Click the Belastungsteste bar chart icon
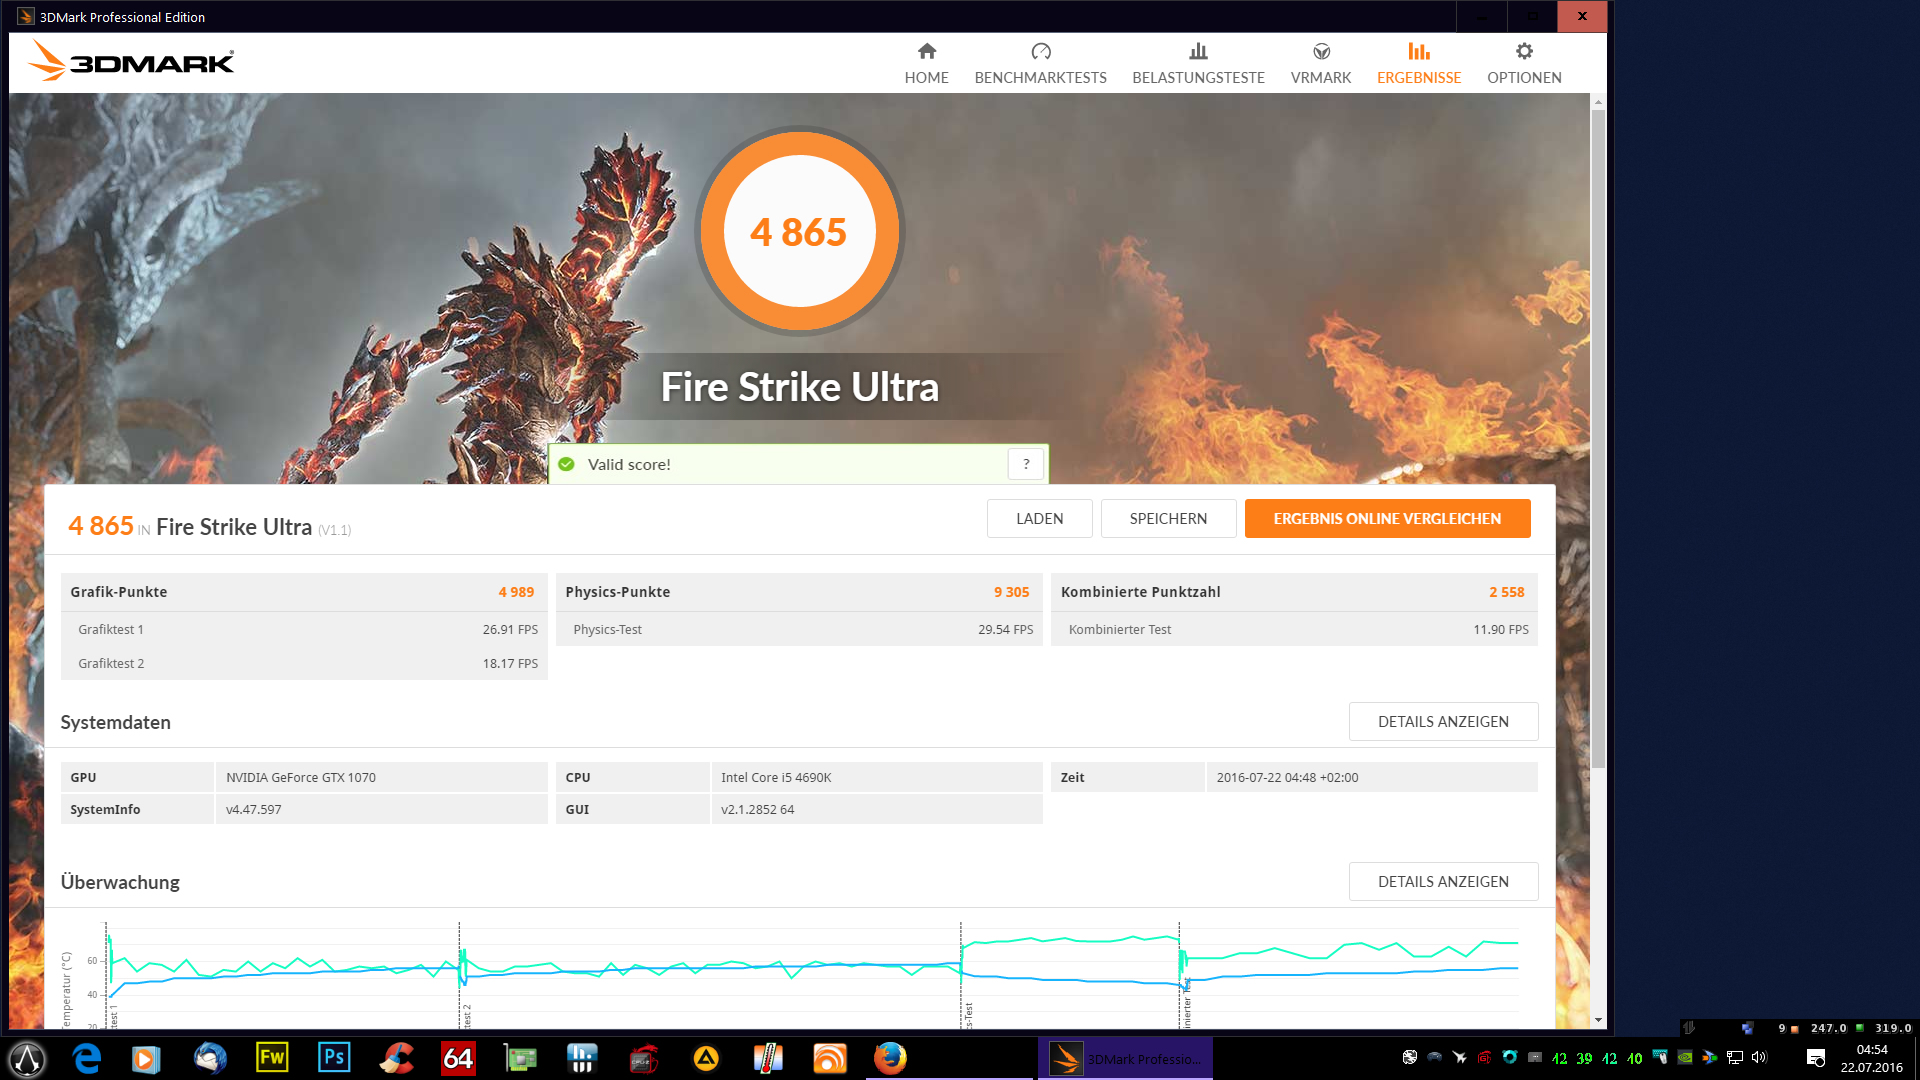1920x1080 pixels. pos(1198,51)
